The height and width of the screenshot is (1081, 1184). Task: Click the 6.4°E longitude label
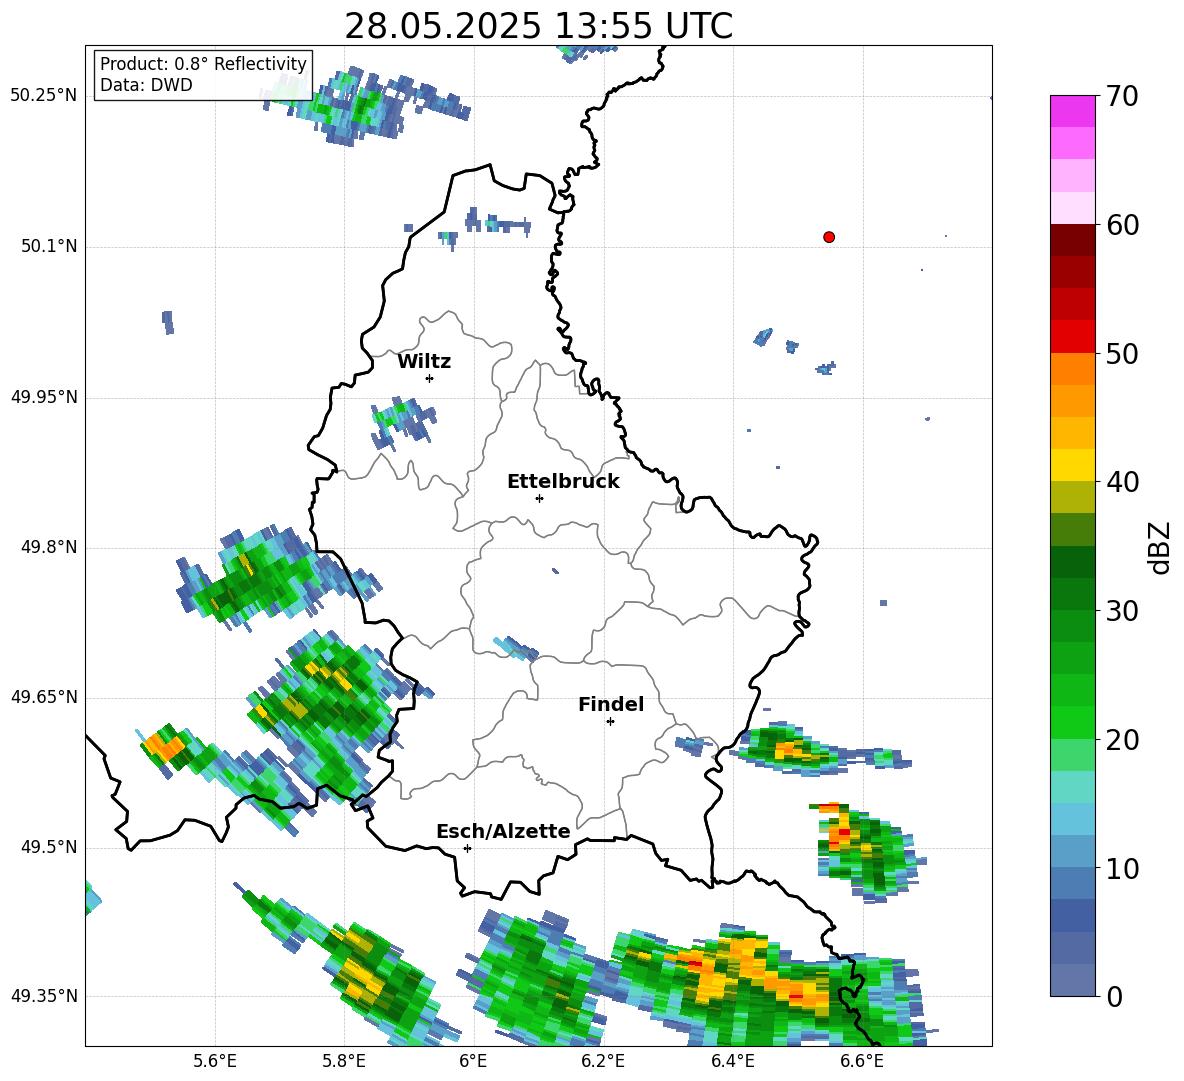[x=732, y=1061]
